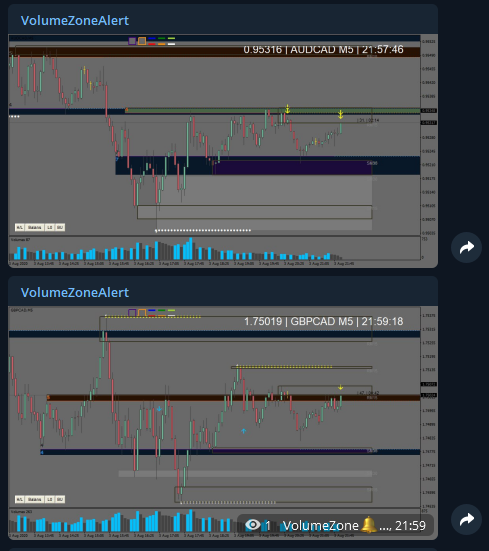Click the '1.75019 | GBPCAD M5 | 21:59:18' caption
The width and height of the screenshot is (489, 551).
pos(323,322)
